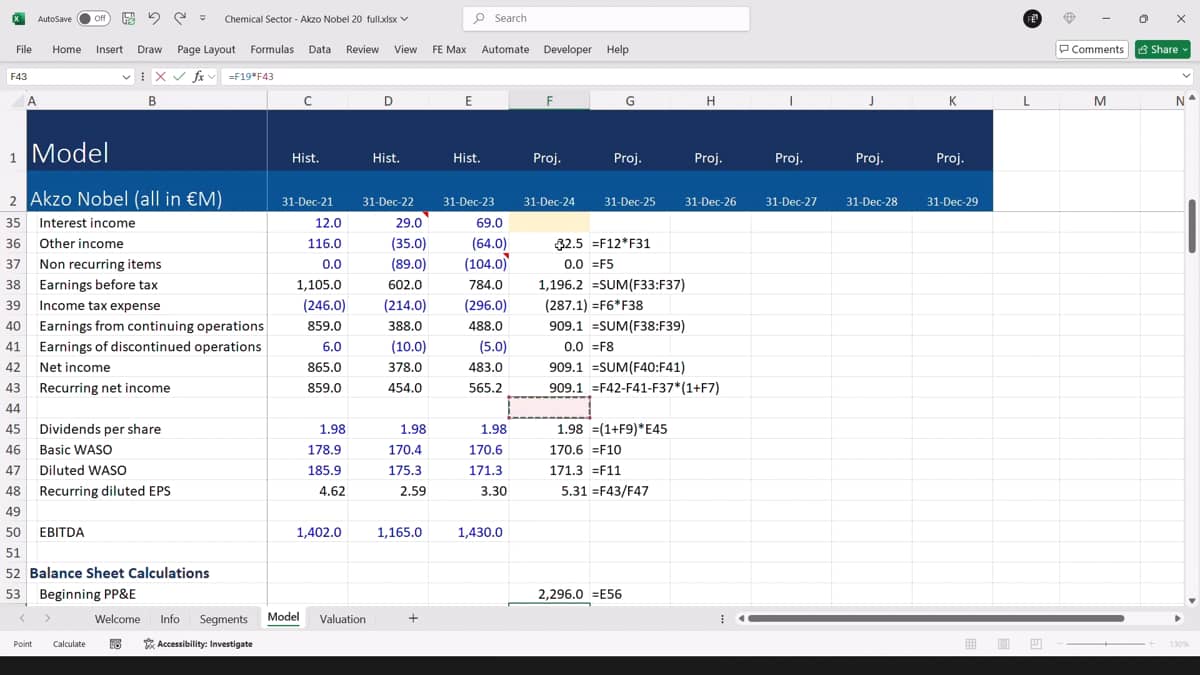Click the Recurring net income label
This screenshot has height=675, width=1200.
(x=105, y=388)
